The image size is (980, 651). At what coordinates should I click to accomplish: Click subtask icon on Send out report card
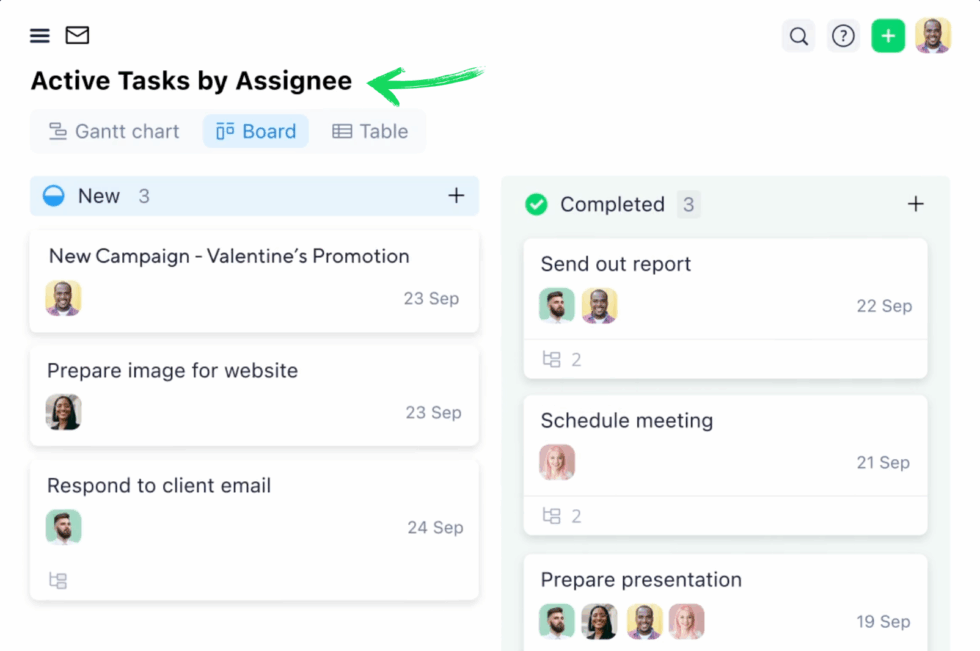tap(551, 359)
